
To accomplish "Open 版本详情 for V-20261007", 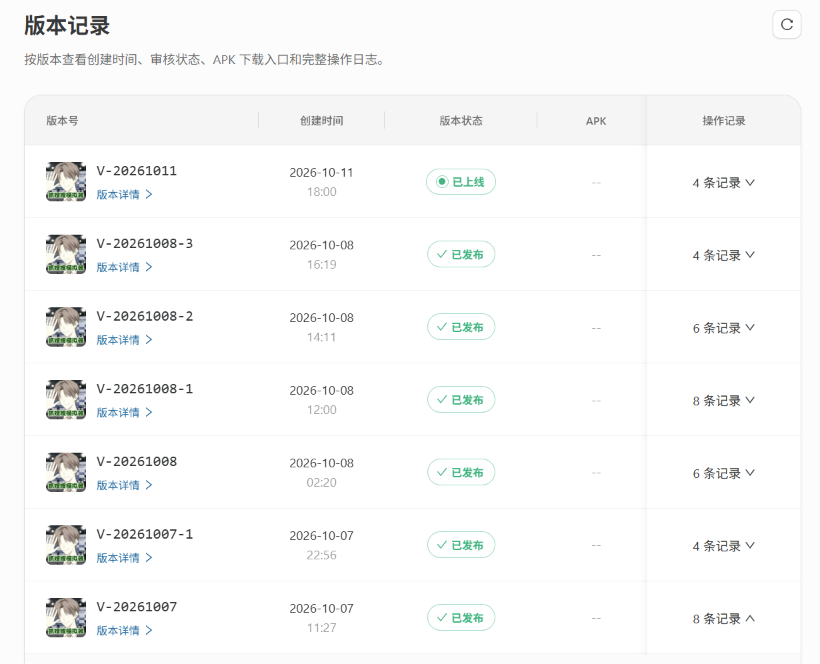I will tap(124, 631).
